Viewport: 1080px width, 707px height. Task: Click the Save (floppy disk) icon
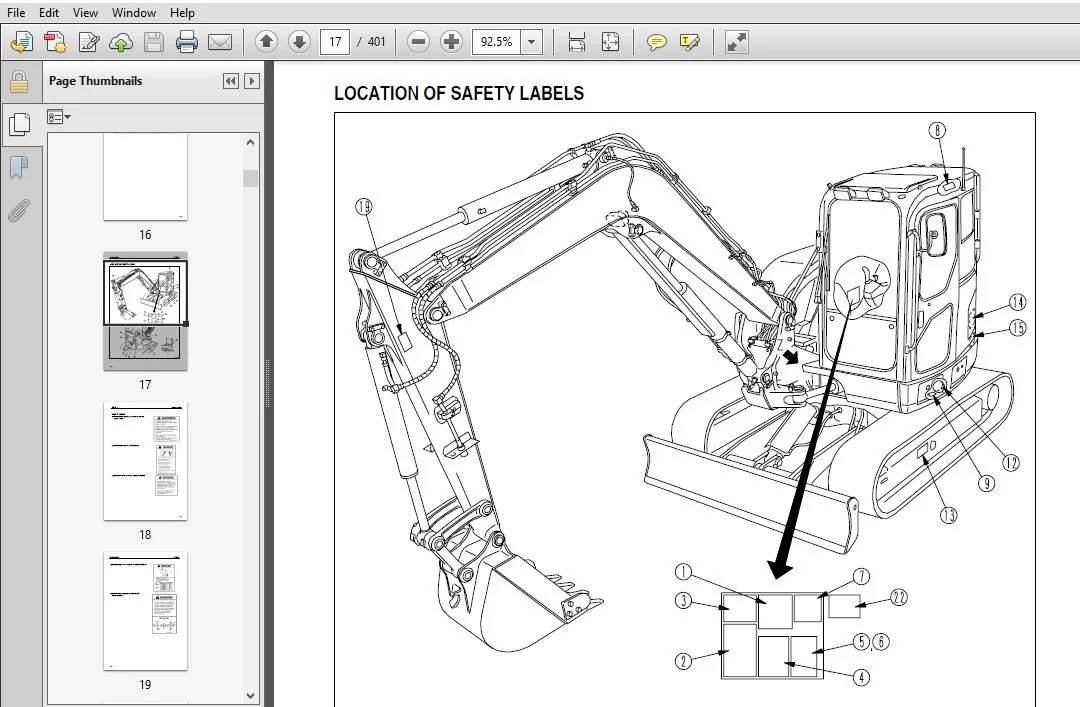pos(154,42)
